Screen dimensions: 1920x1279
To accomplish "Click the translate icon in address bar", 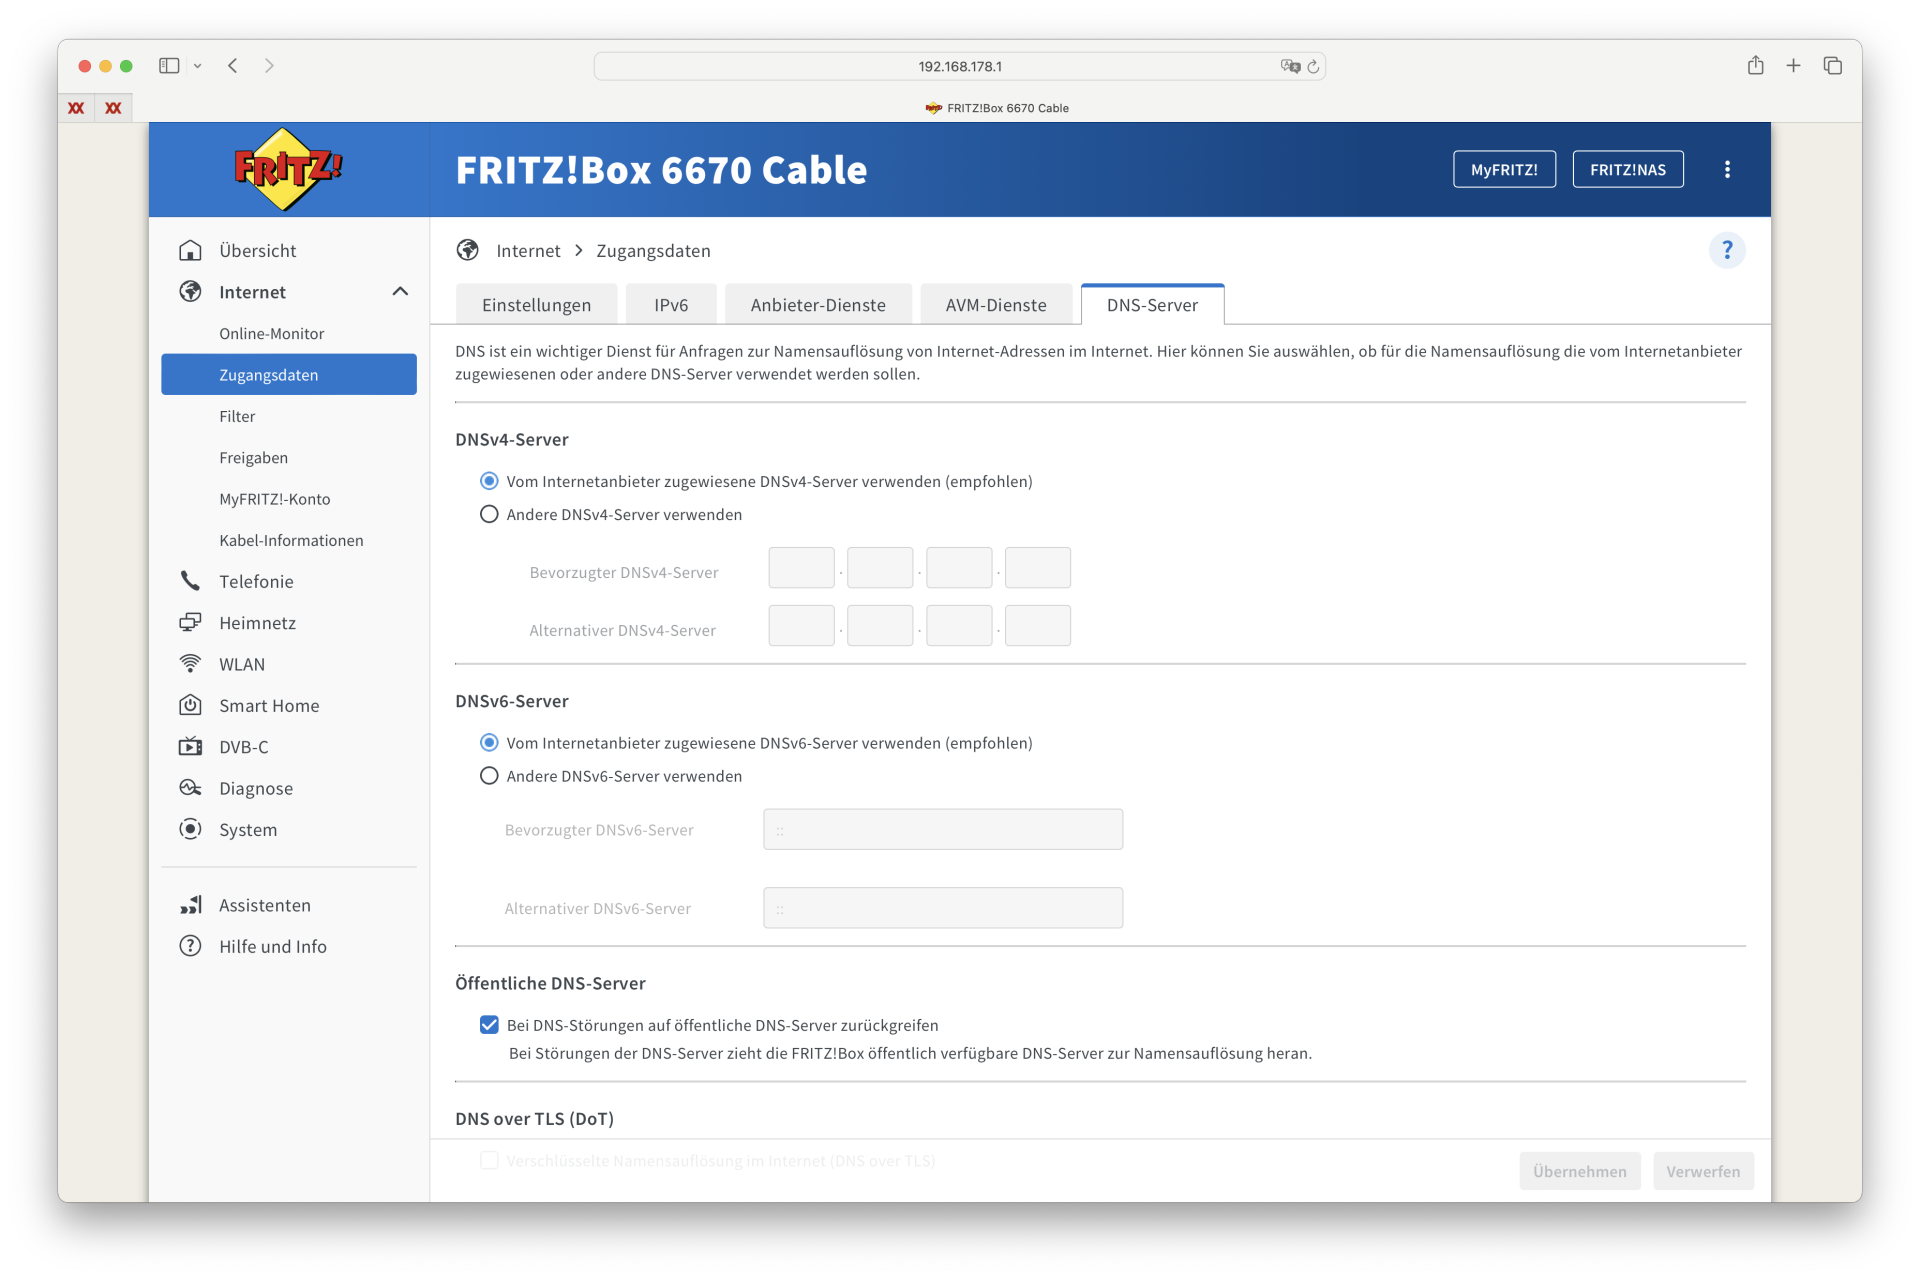I will pyautogui.click(x=1290, y=67).
